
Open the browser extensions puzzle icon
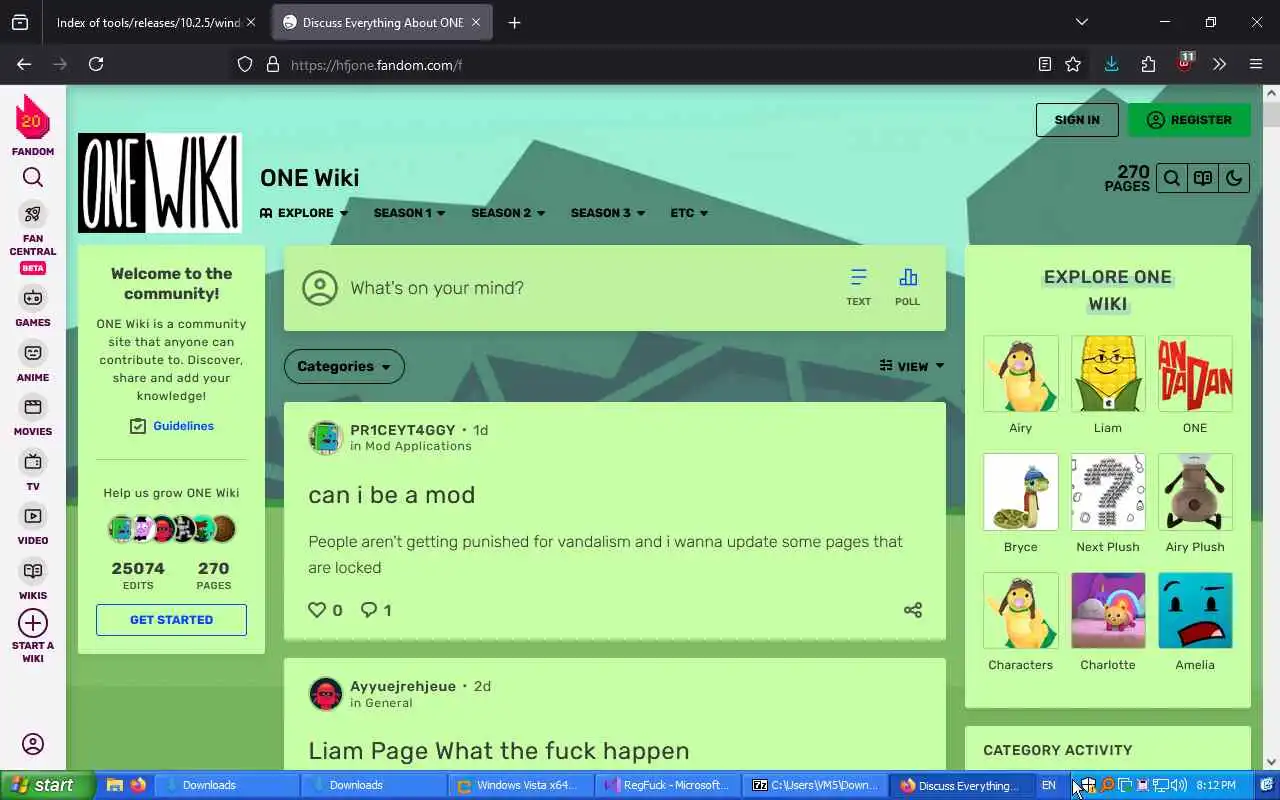pyautogui.click(x=1148, y=64)
